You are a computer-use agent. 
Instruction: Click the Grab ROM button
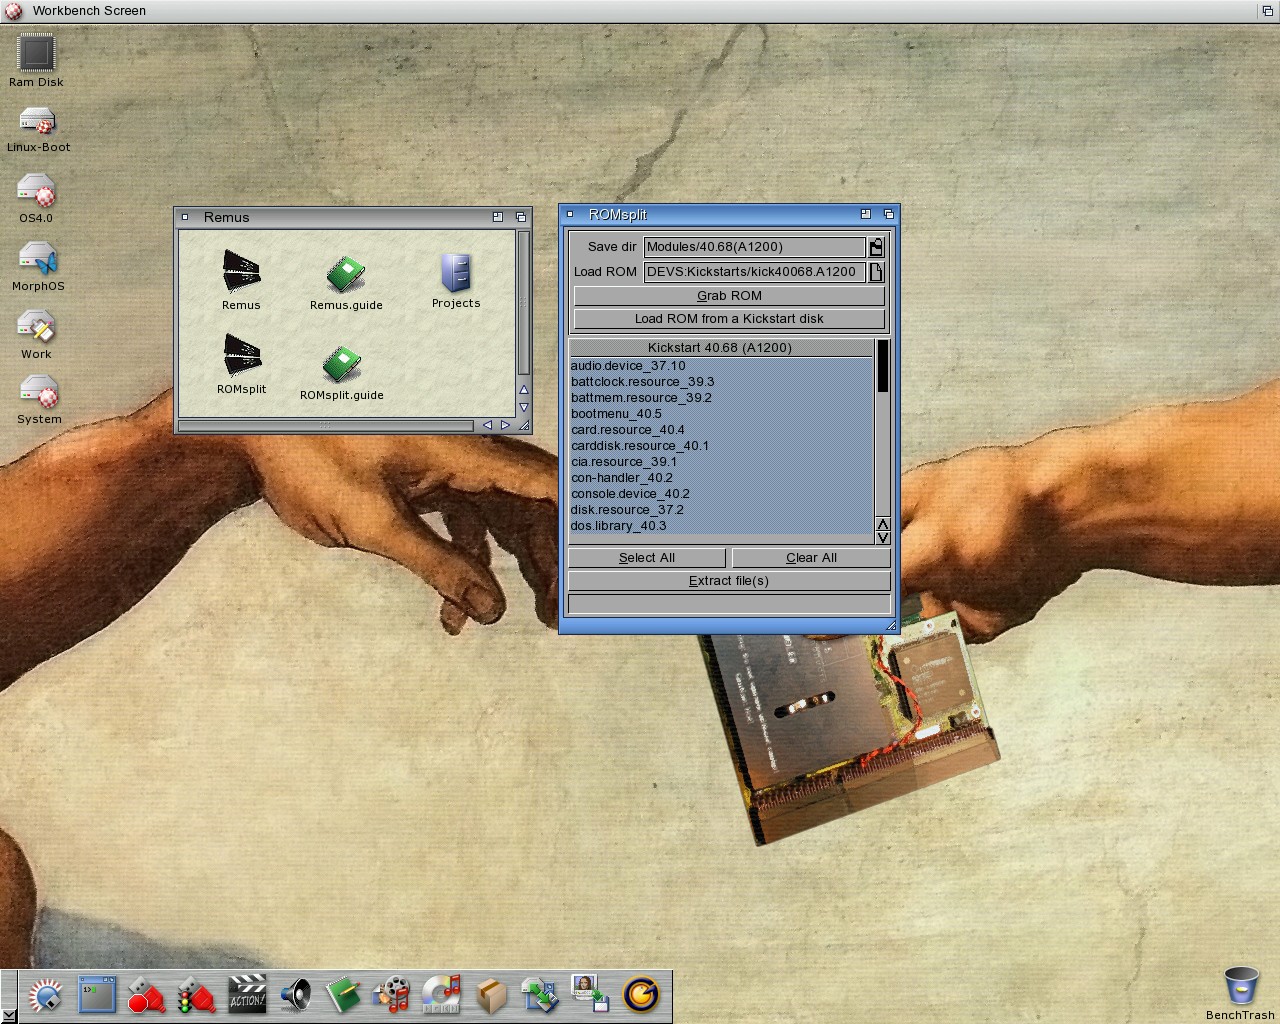[x=729, y=296]
